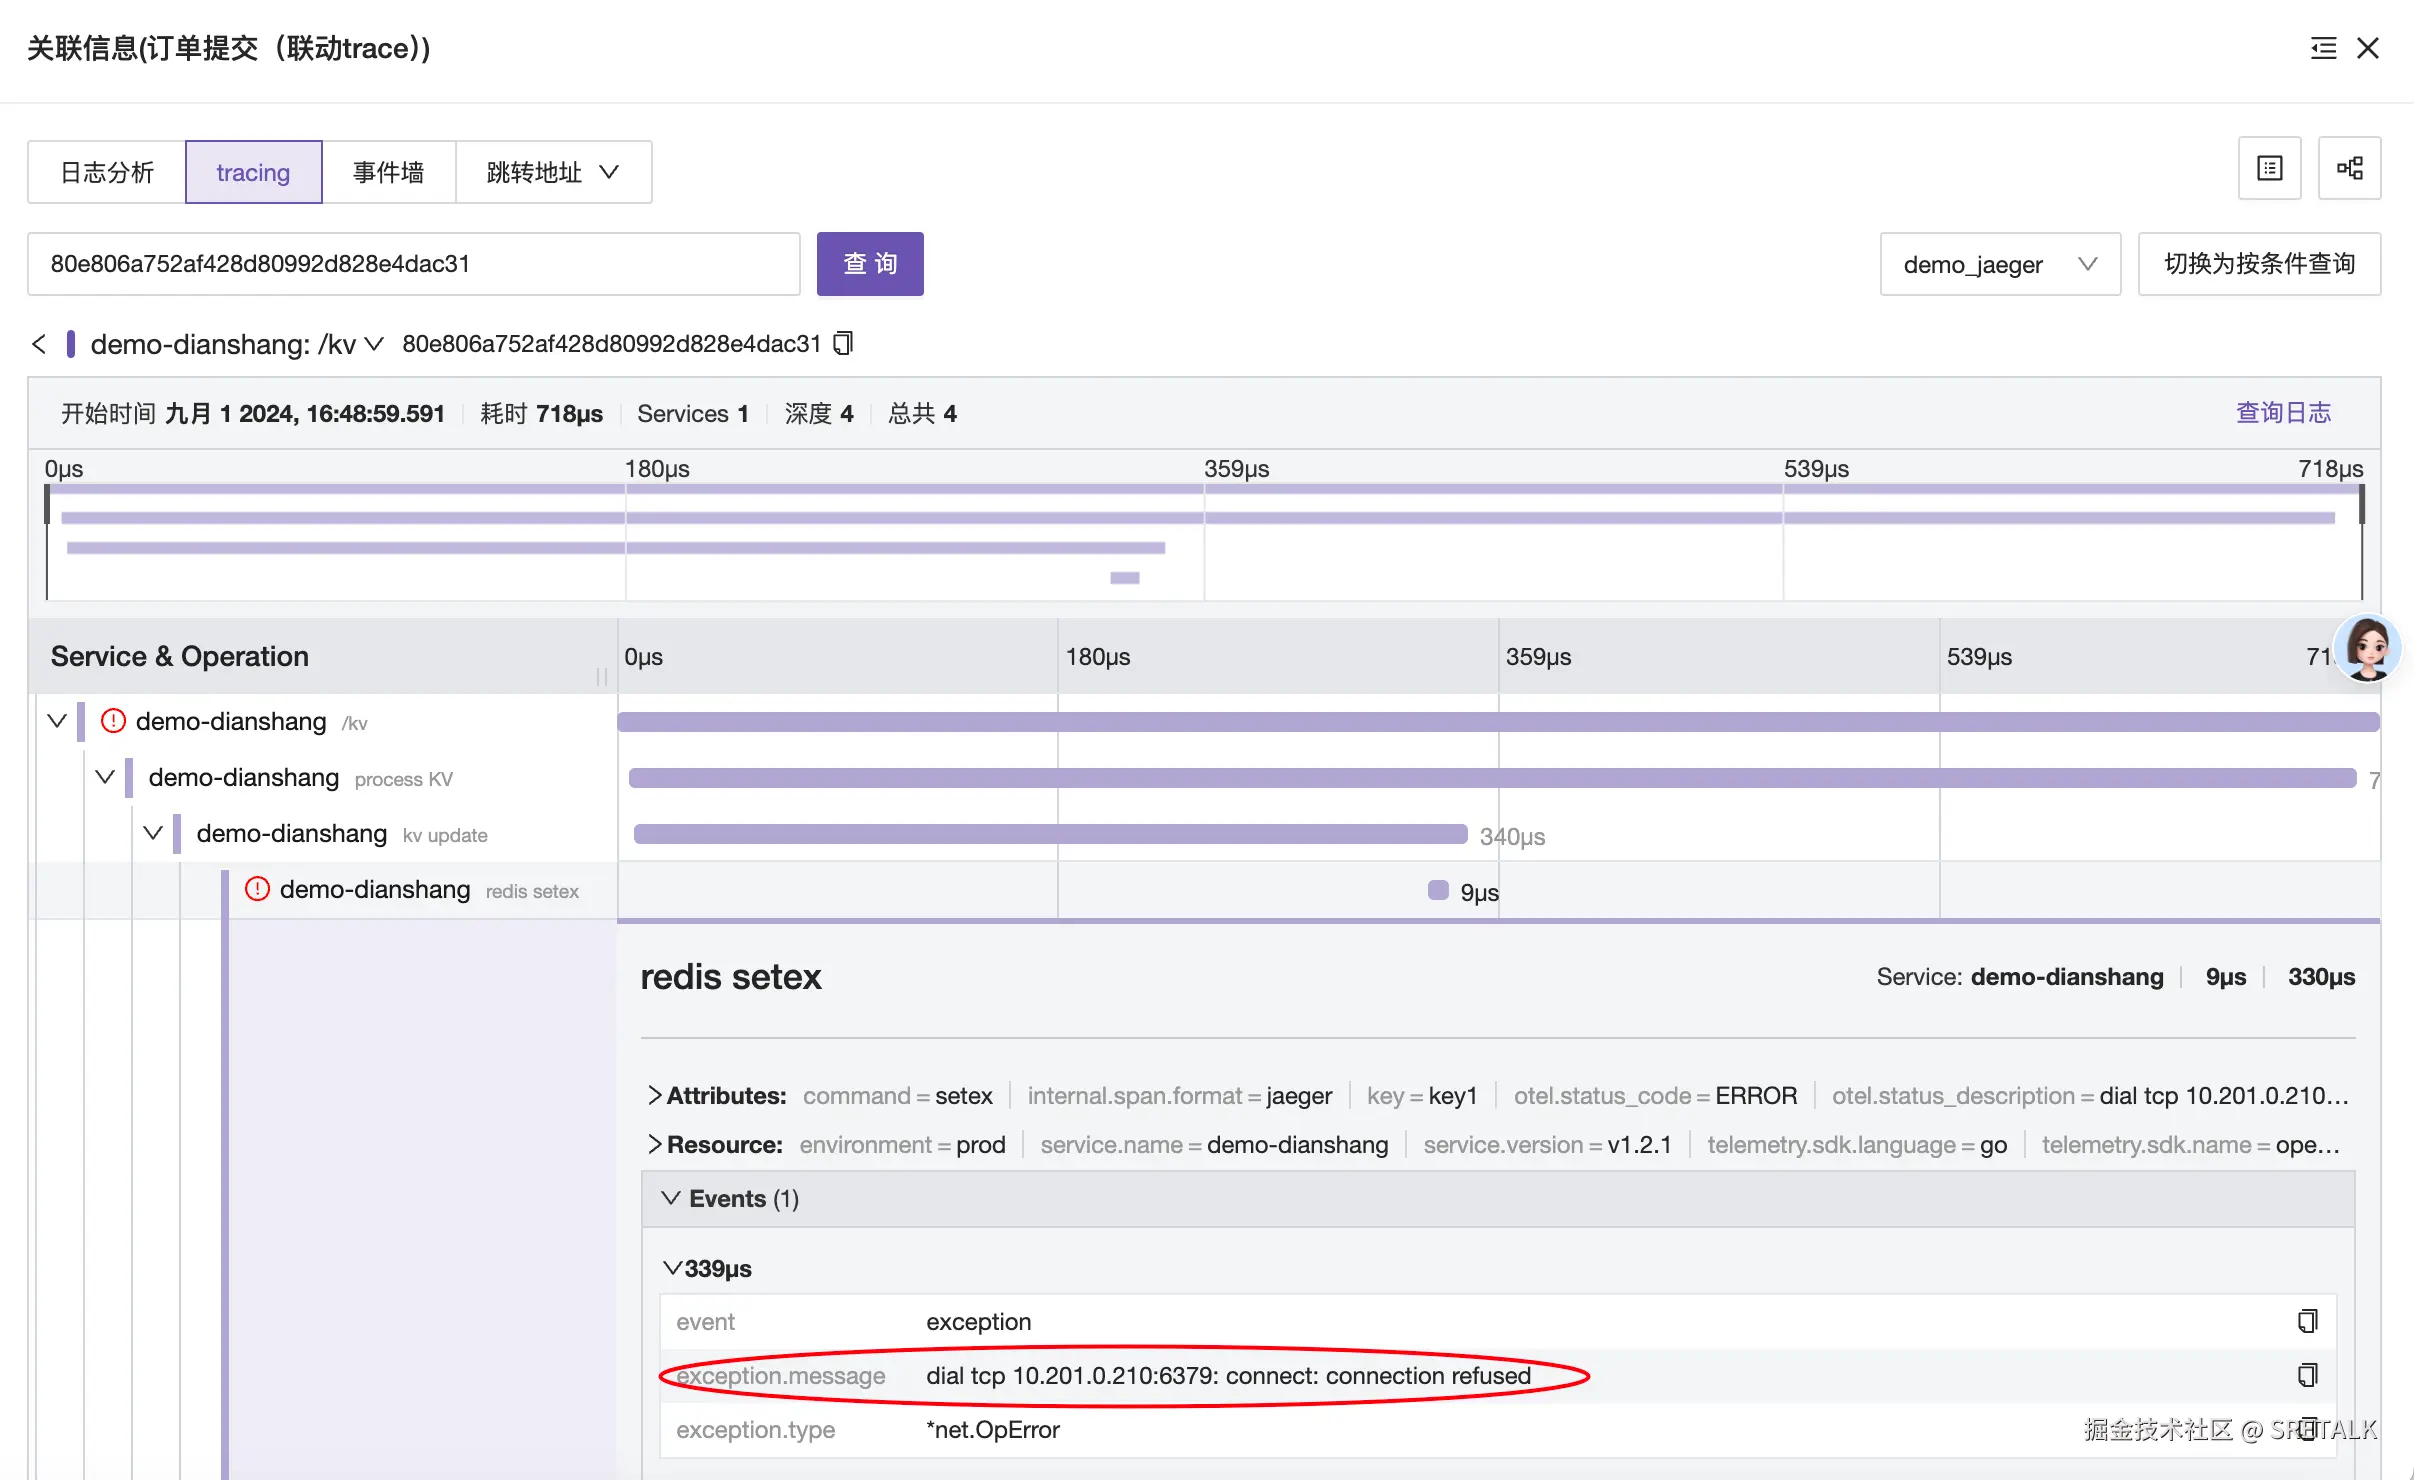Click the 查询 search button
Screen dimensions: 2414x1480
(869, 264)
